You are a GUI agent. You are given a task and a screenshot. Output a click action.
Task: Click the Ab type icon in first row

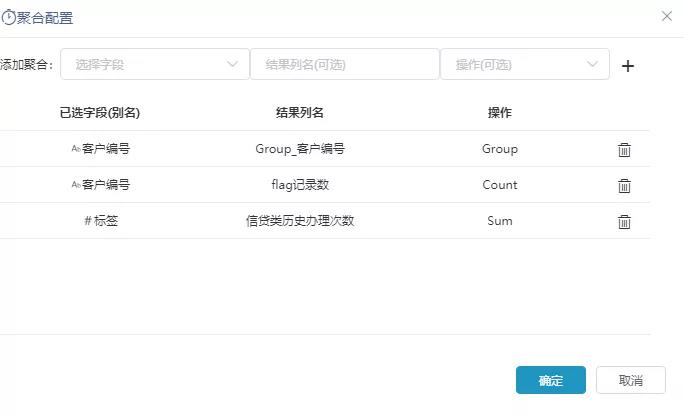pos(76,149)
